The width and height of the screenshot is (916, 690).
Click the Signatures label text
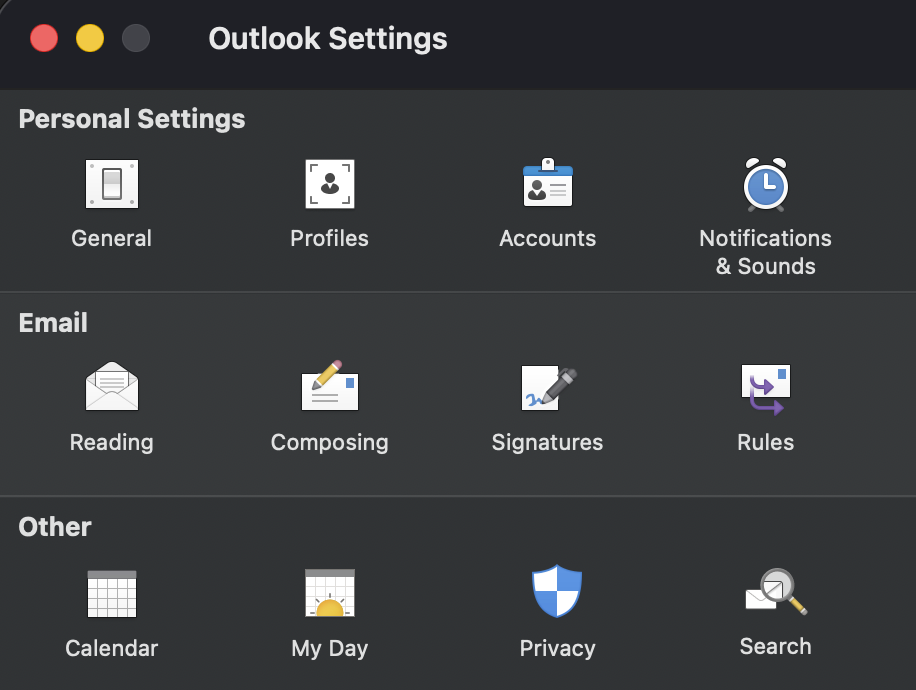(547, 442)
